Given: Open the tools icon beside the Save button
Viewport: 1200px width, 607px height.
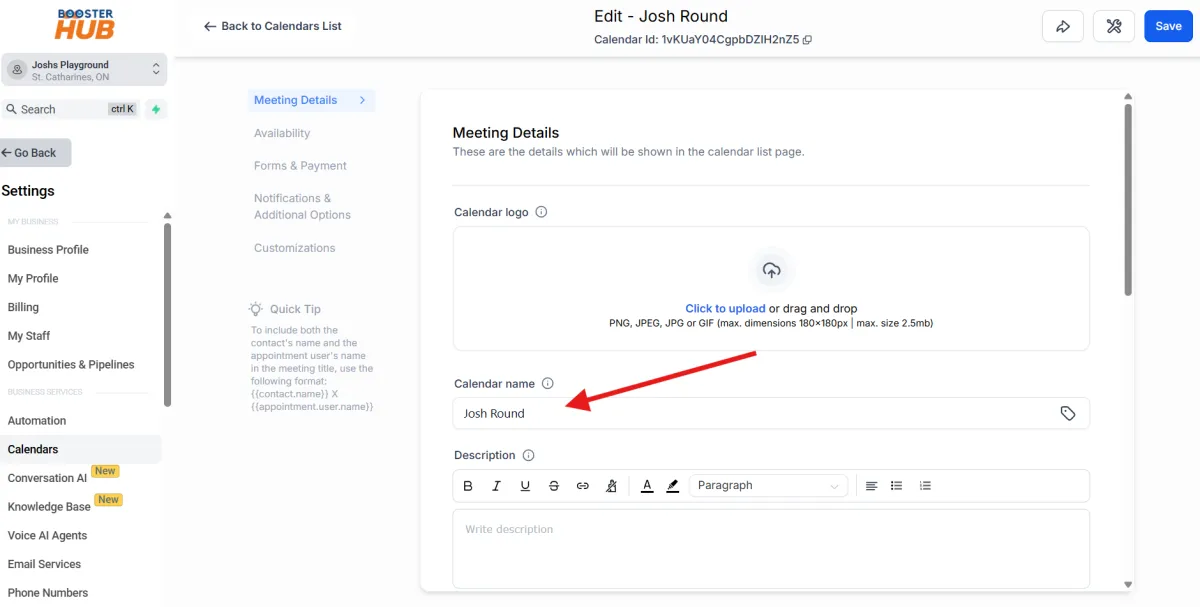Looking at the screenshot, I should 1114,26.
